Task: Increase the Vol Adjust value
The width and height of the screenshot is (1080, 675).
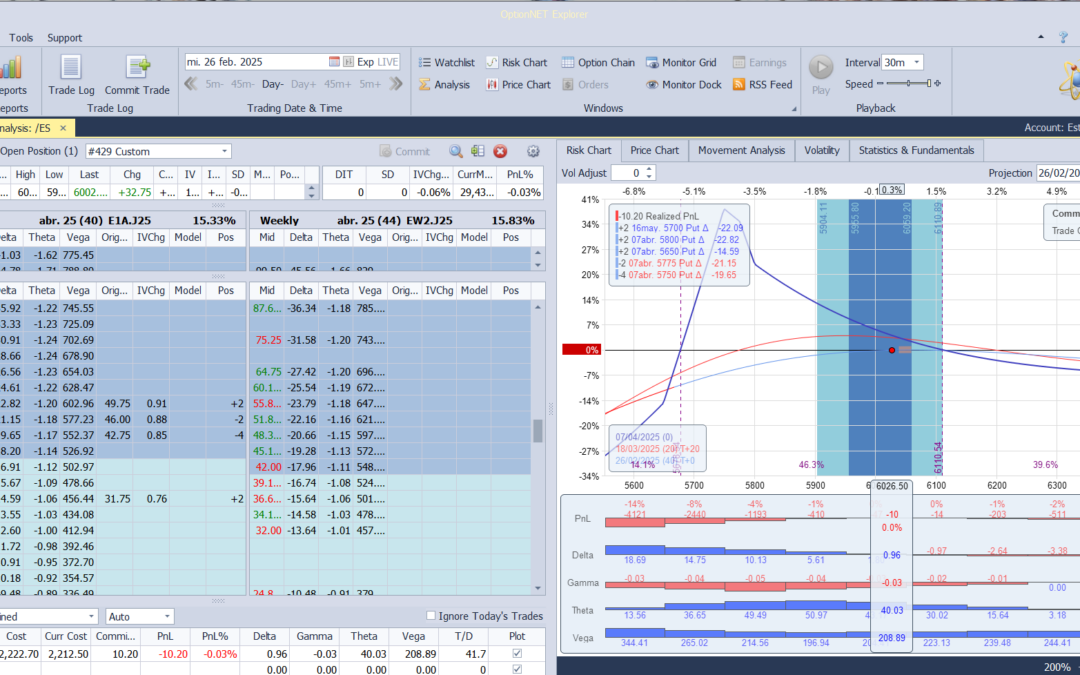Action: coord(649,169)
